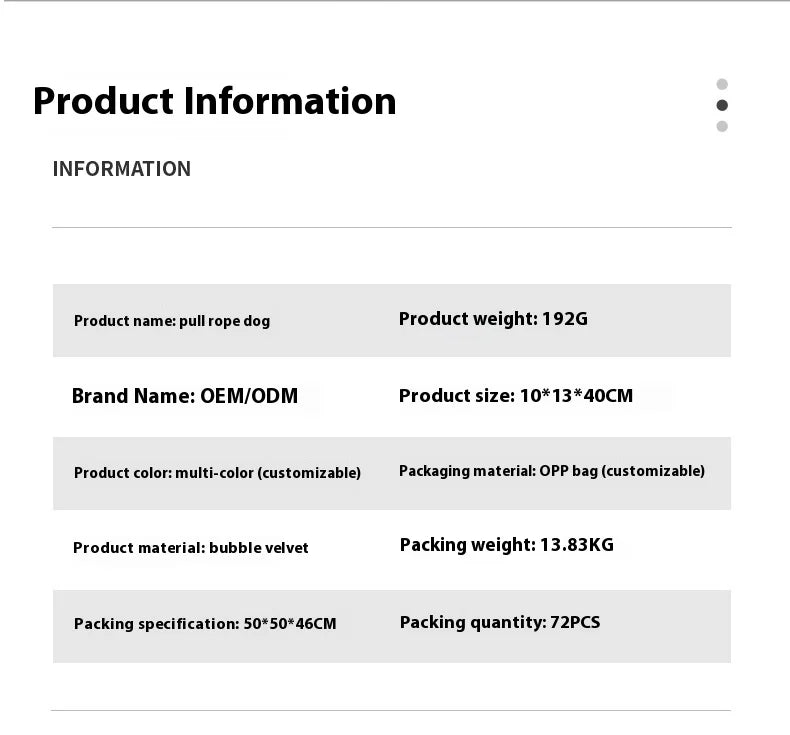Screen dimensions: 790x735
Task: Click the 'Brand Name:' label
Action: [x=133, y=396]
